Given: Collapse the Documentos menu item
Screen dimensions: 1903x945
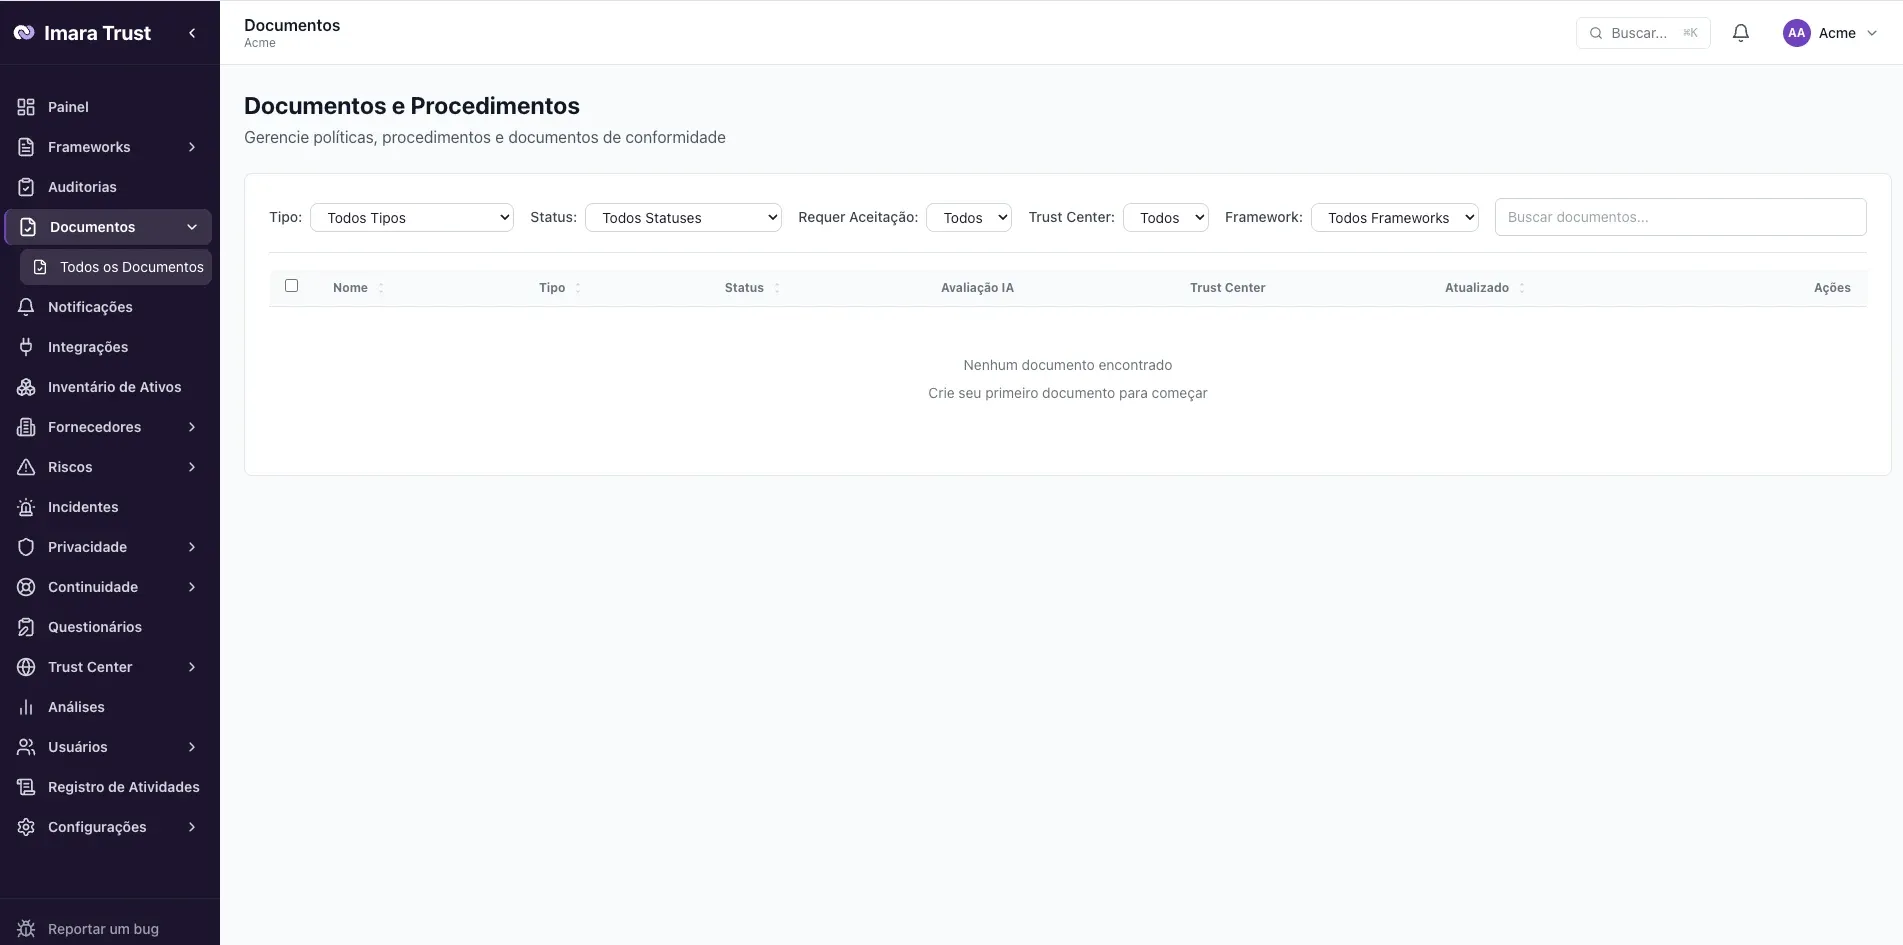Looking at the screenshot, I should (108, 227).
